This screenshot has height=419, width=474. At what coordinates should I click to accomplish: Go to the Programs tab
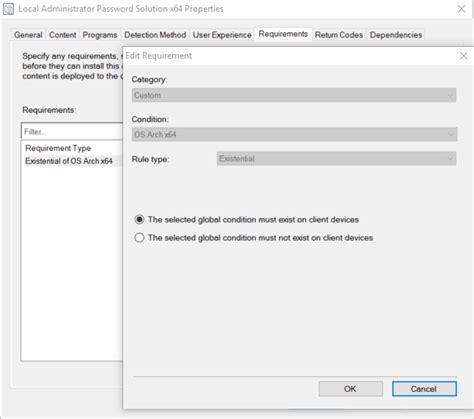[100, 35]
